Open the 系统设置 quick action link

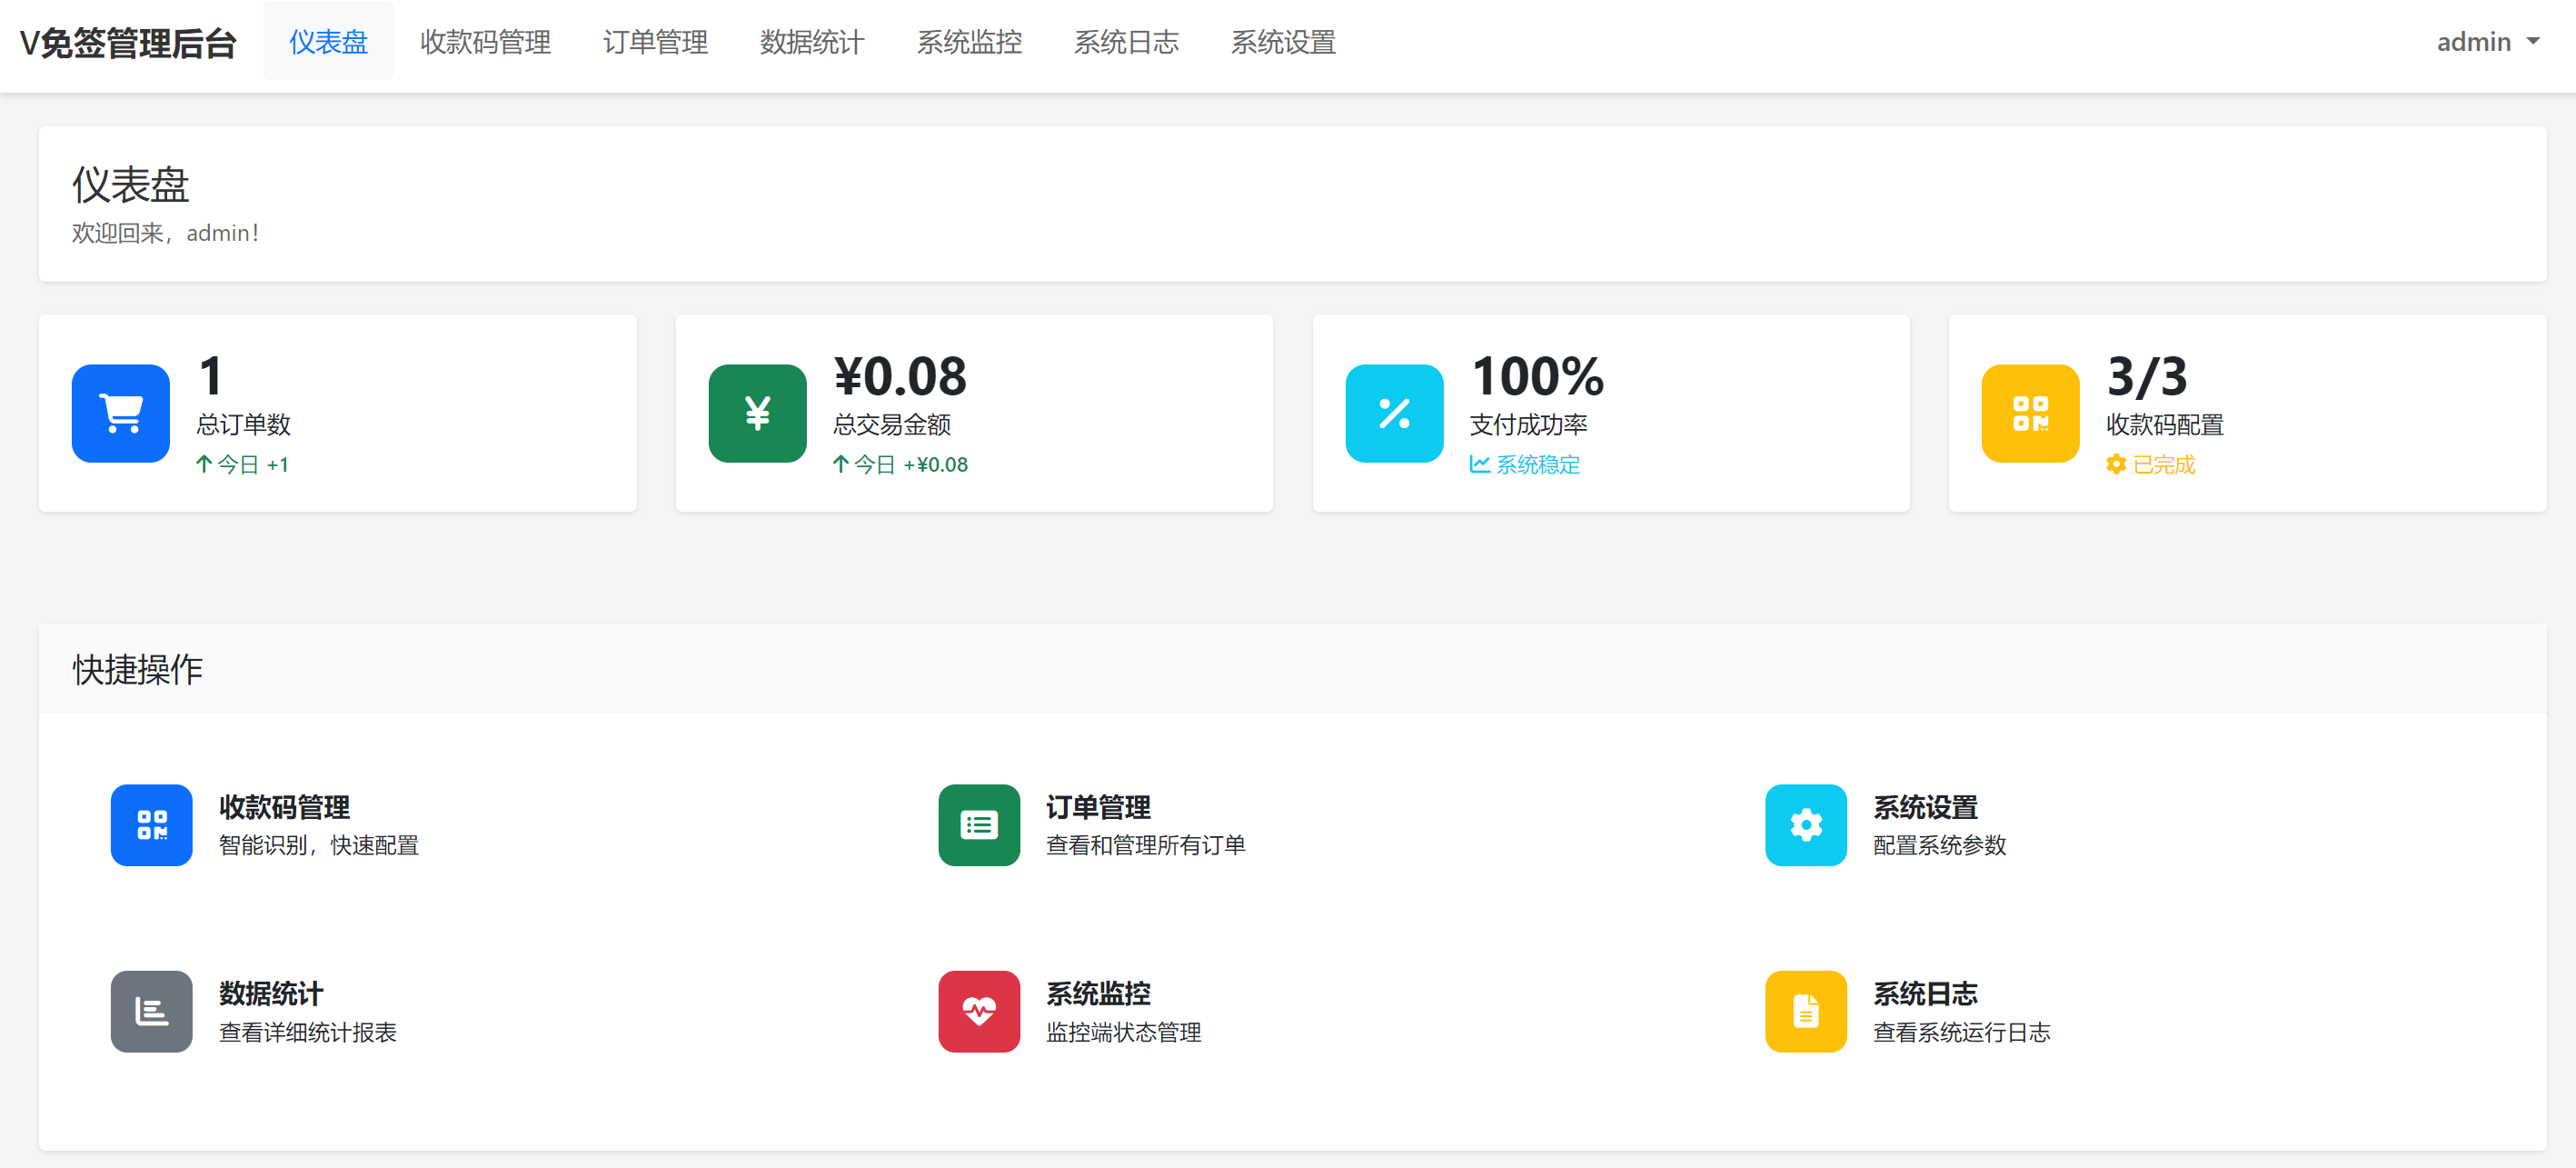[x=1926, y=807]
